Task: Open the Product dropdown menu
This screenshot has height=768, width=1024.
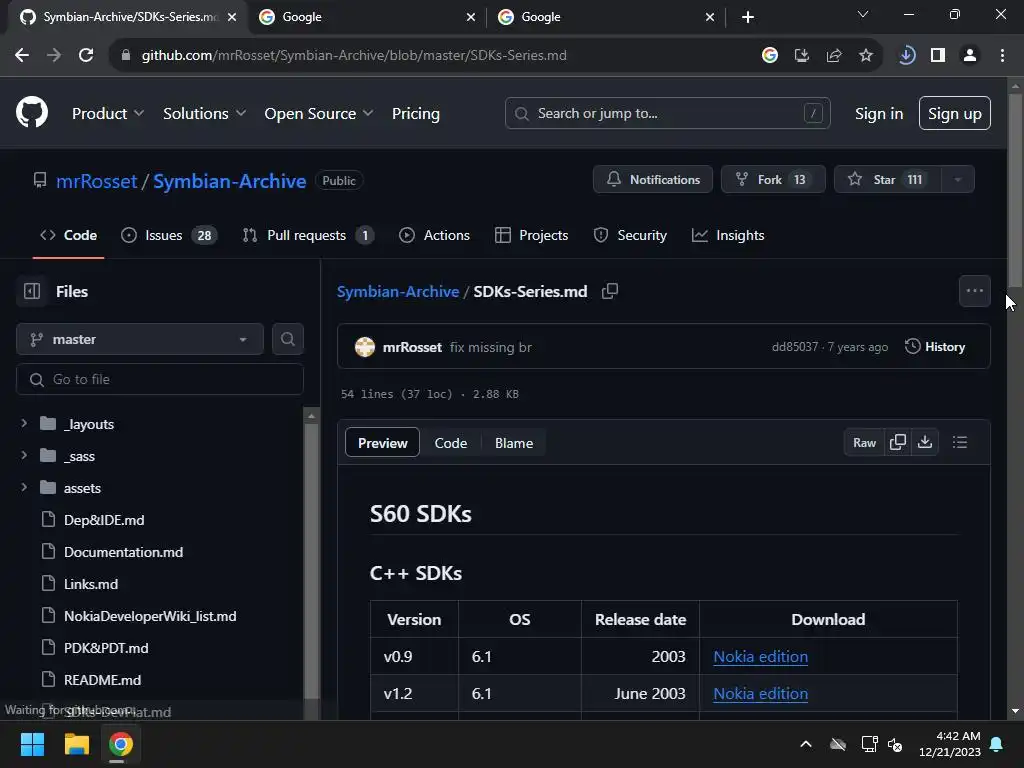Action: pos(108,114)
